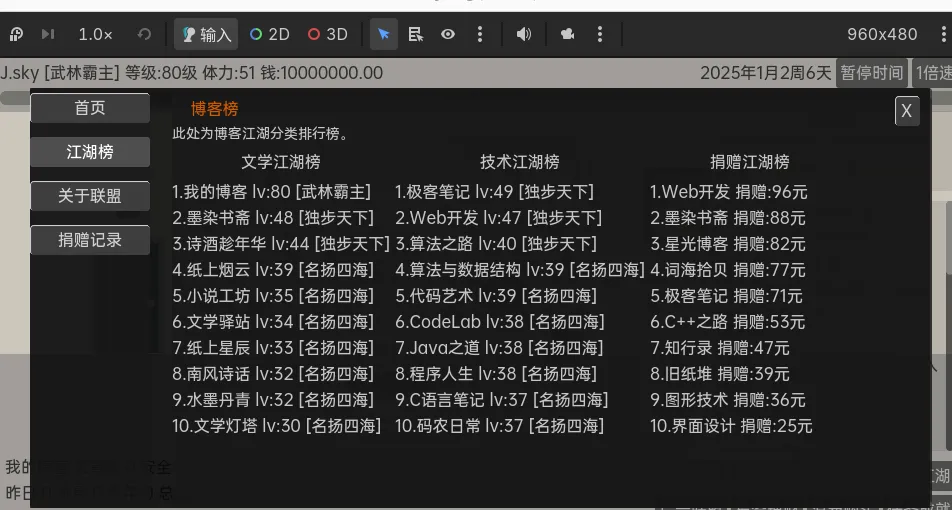Select row 4.纸上烟云 lv:39

[x=273, y=270]
